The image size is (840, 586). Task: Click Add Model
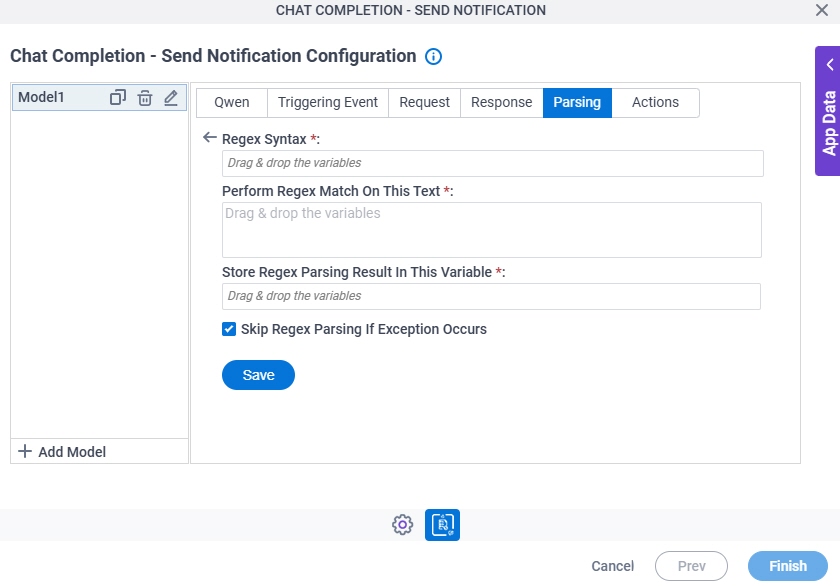62,452
